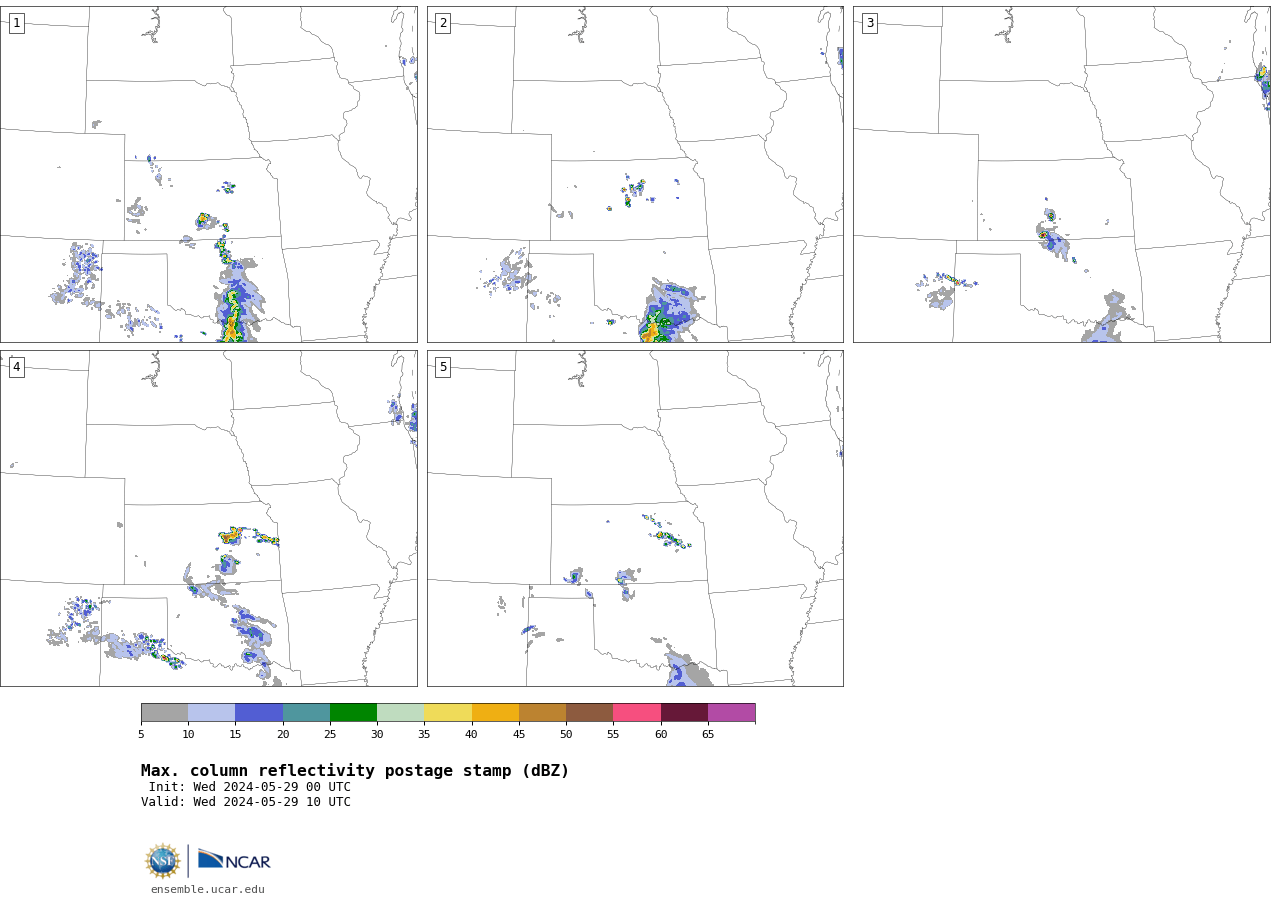
Task: Click the Valid: Wed 2024-05-29 10 UTC text
Action: 246,802
